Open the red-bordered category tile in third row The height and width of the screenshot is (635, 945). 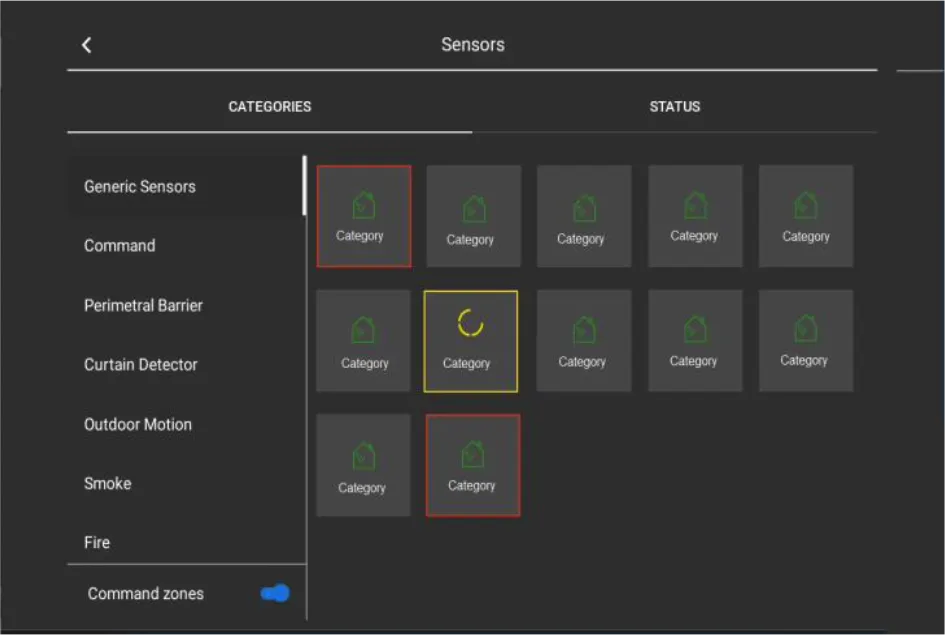473,465
